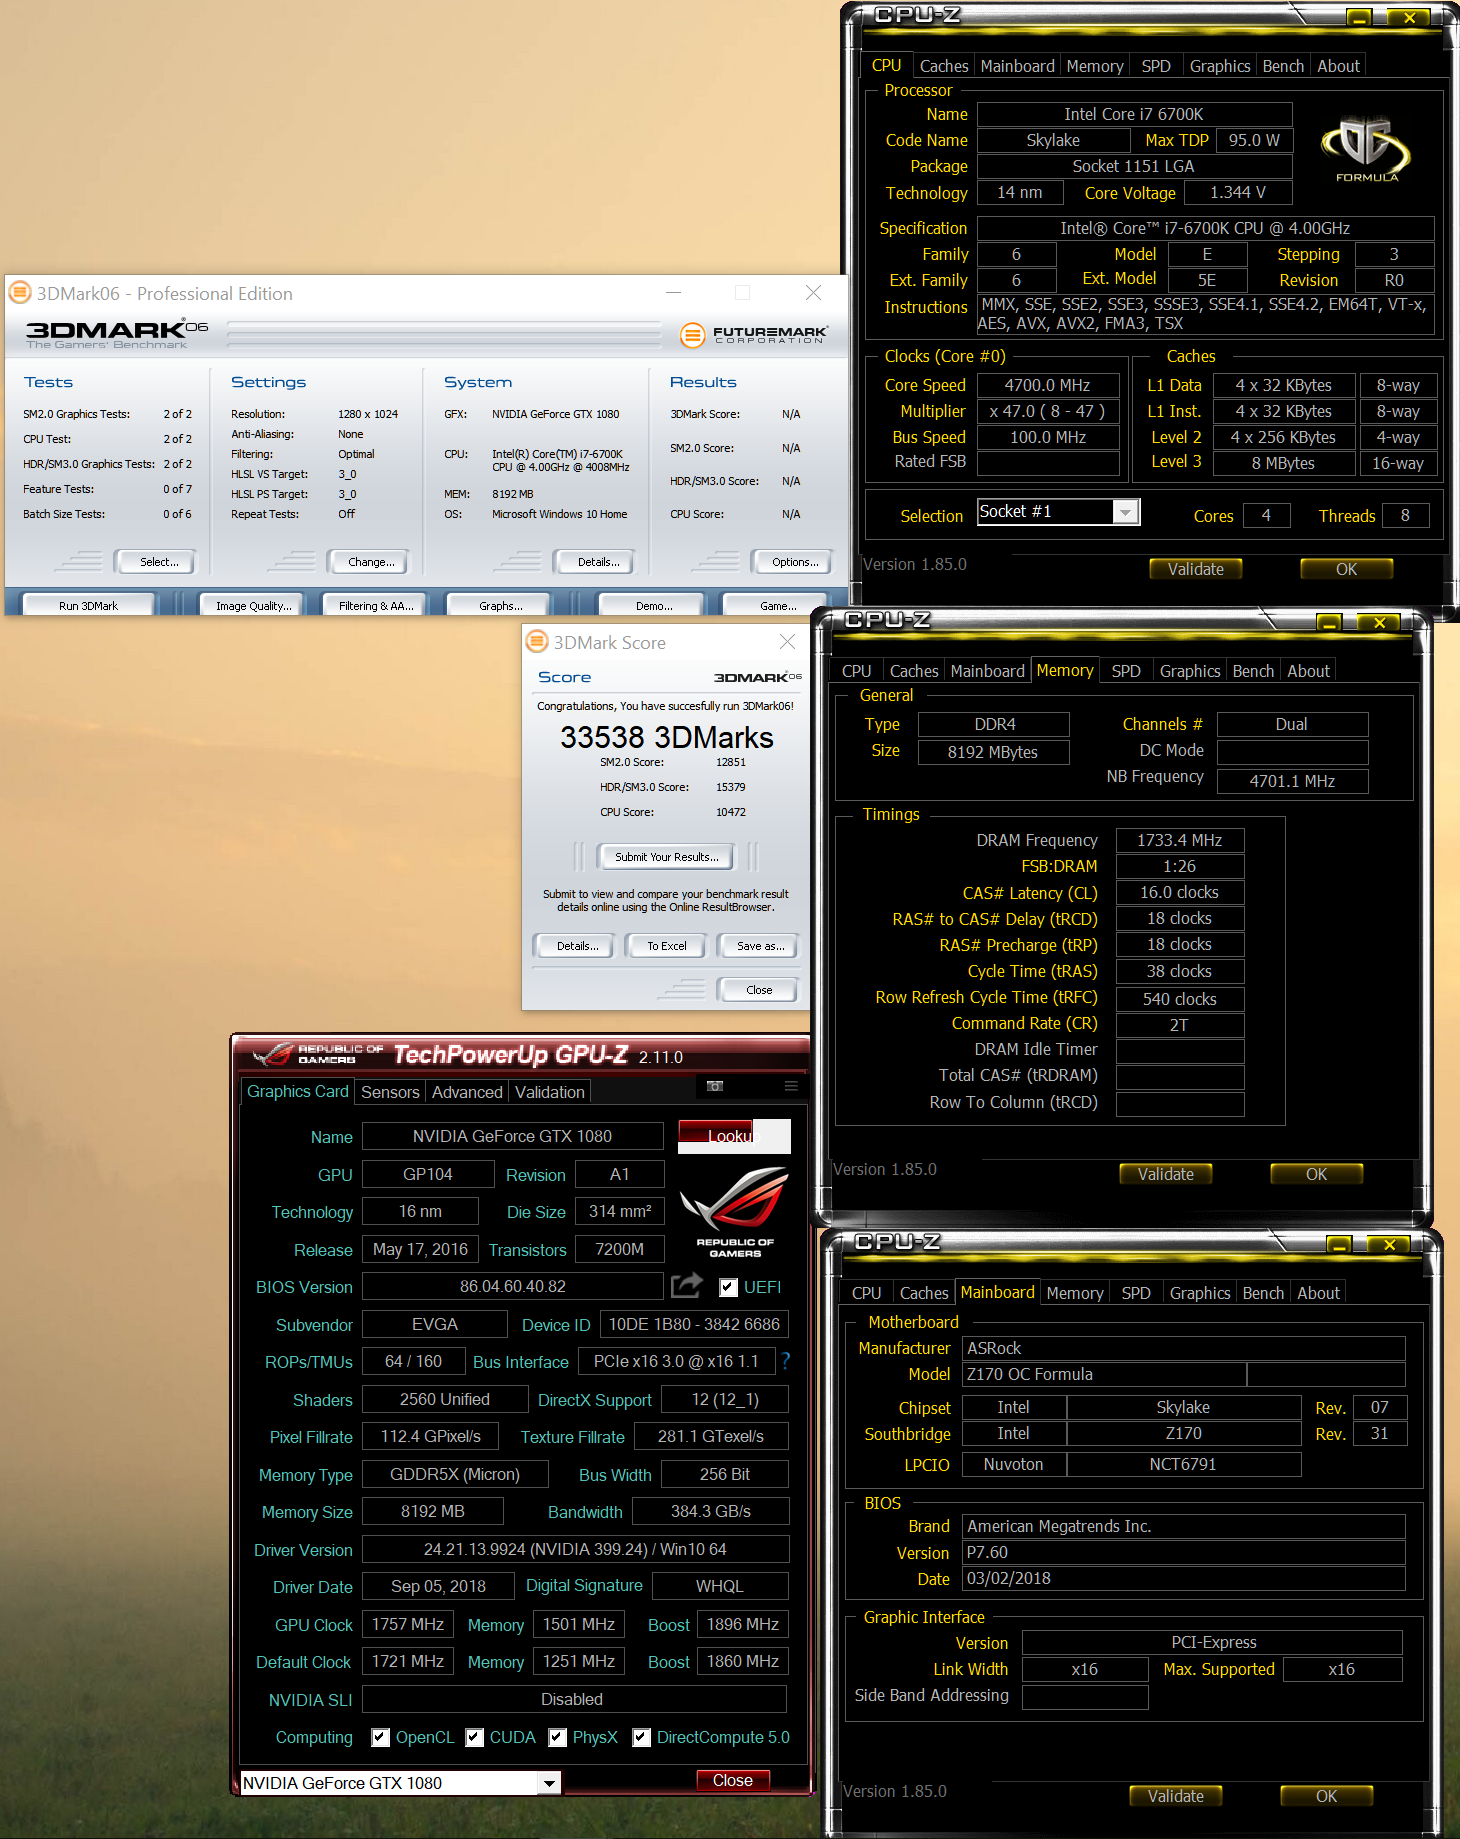
Task: Minimize the 3DMark06 Professional Edition window
Action: (673, 293)
